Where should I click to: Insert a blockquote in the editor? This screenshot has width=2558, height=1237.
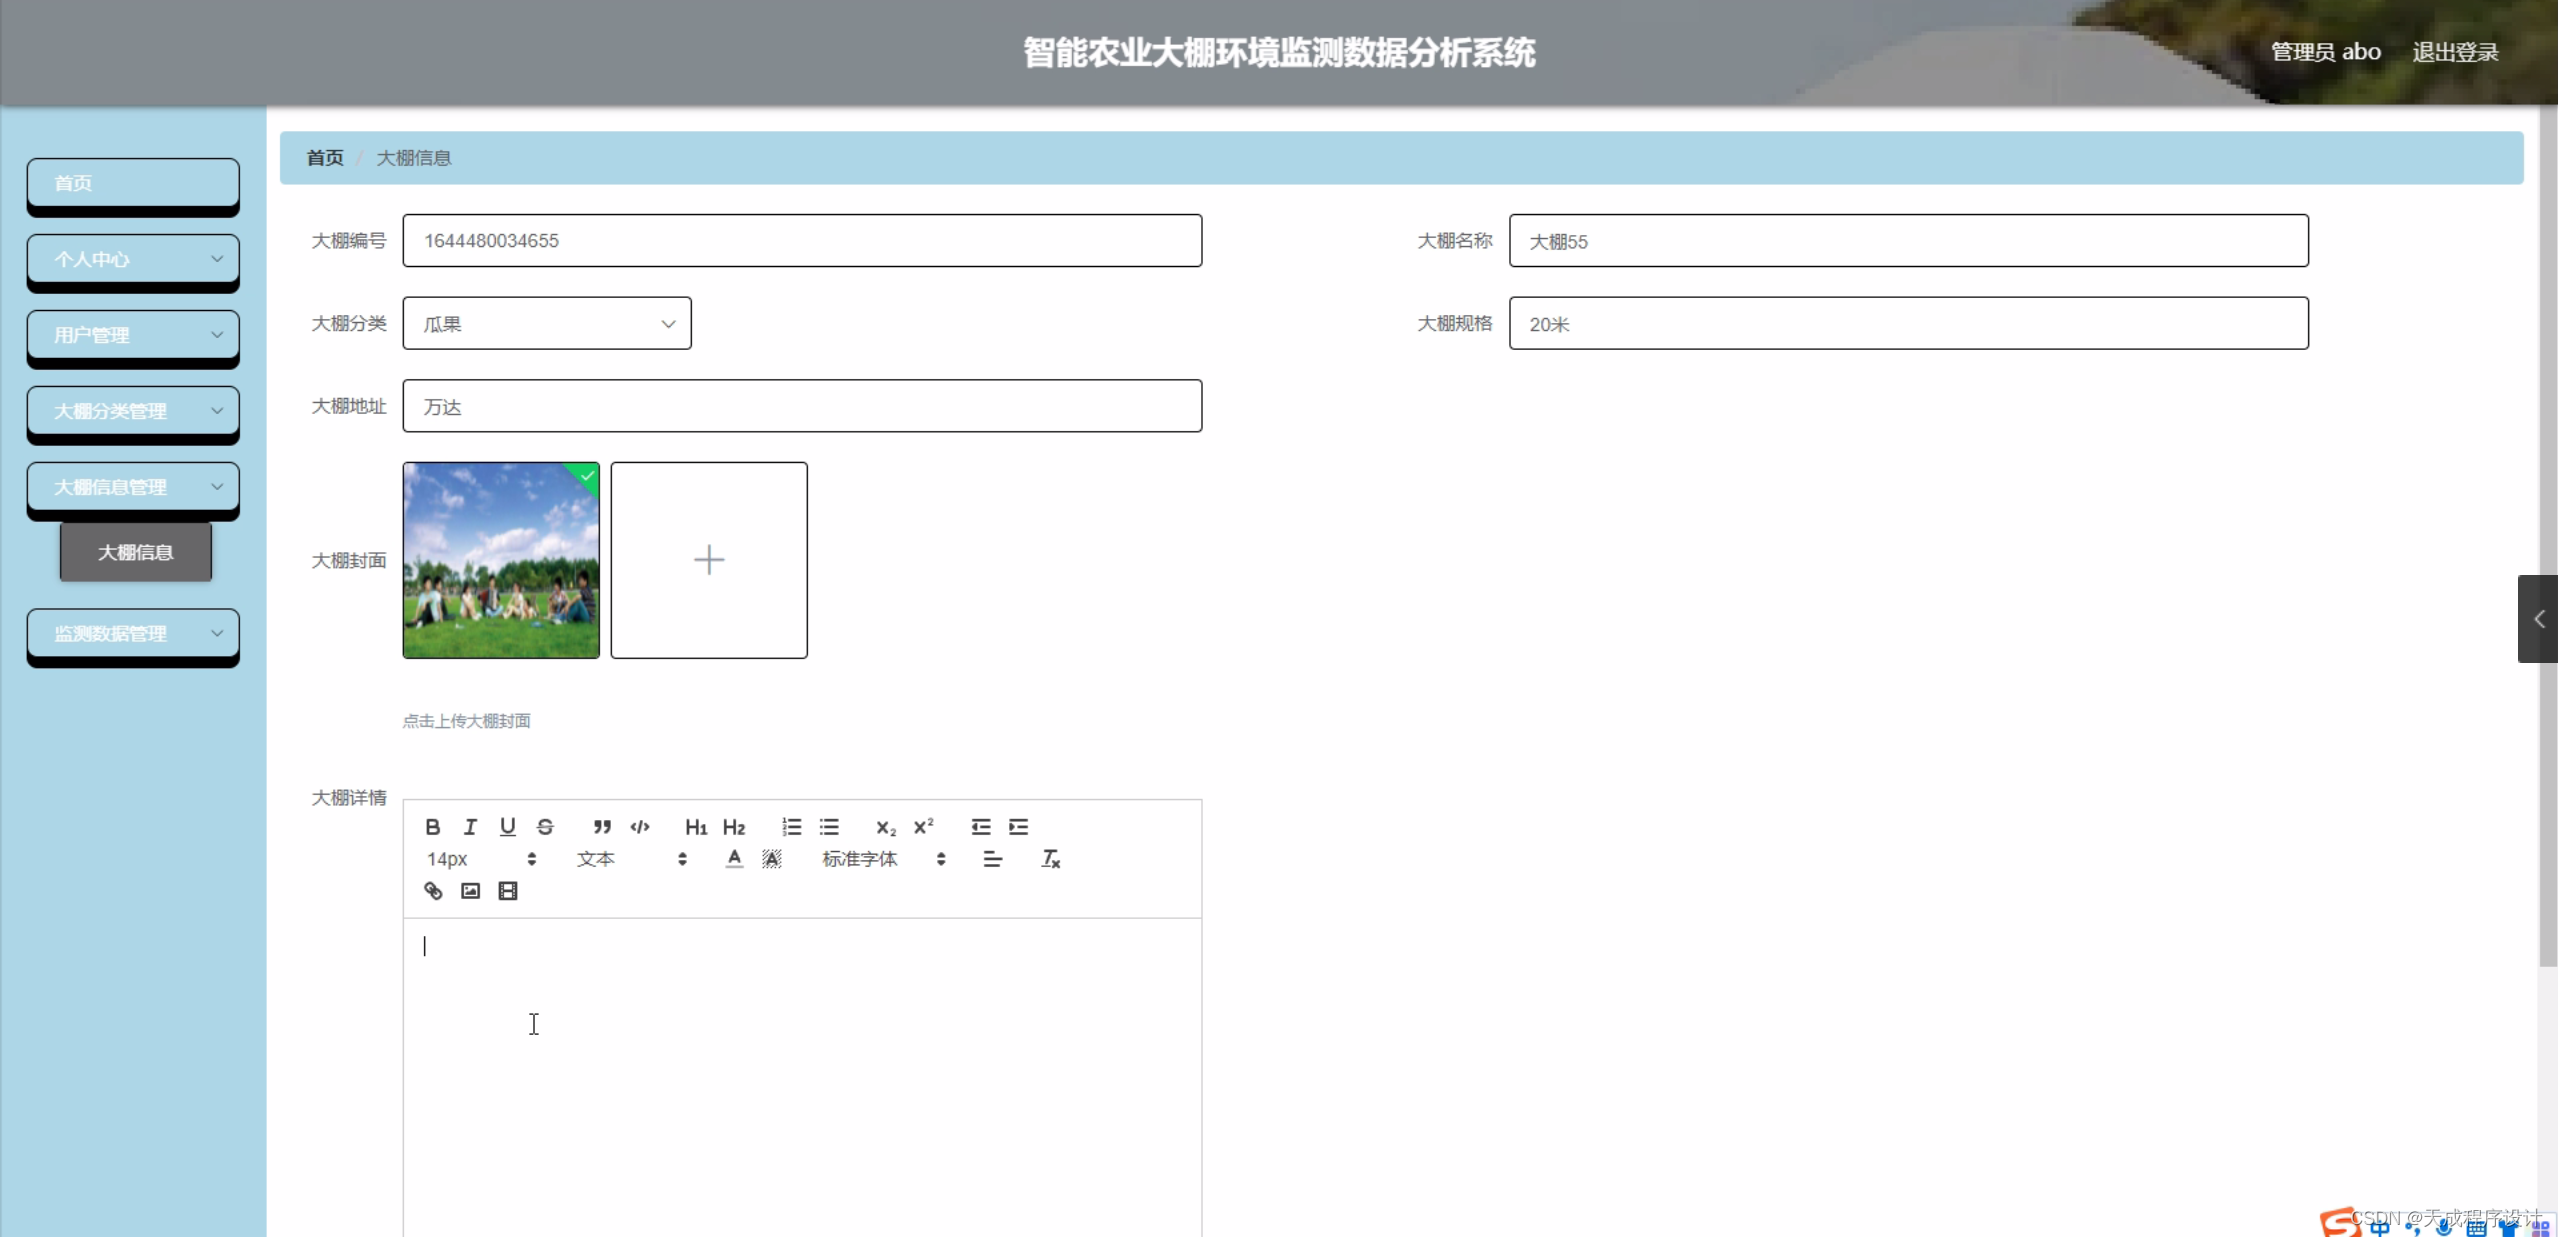tap(602, 827)
